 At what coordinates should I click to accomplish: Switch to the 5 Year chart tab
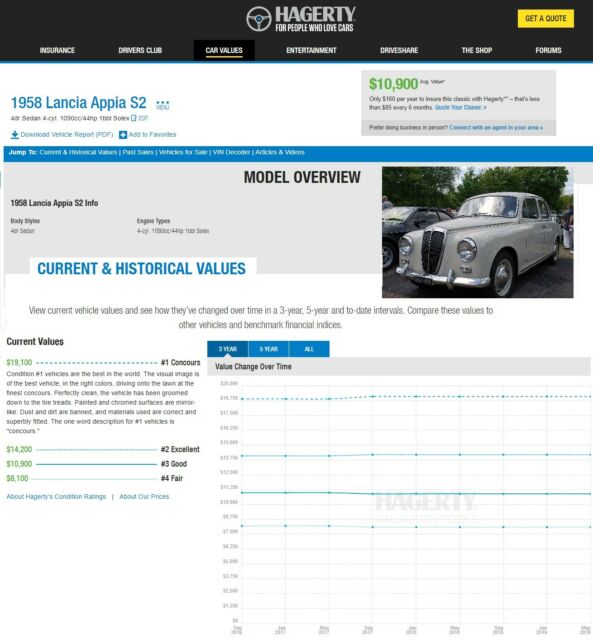(269, 349)
